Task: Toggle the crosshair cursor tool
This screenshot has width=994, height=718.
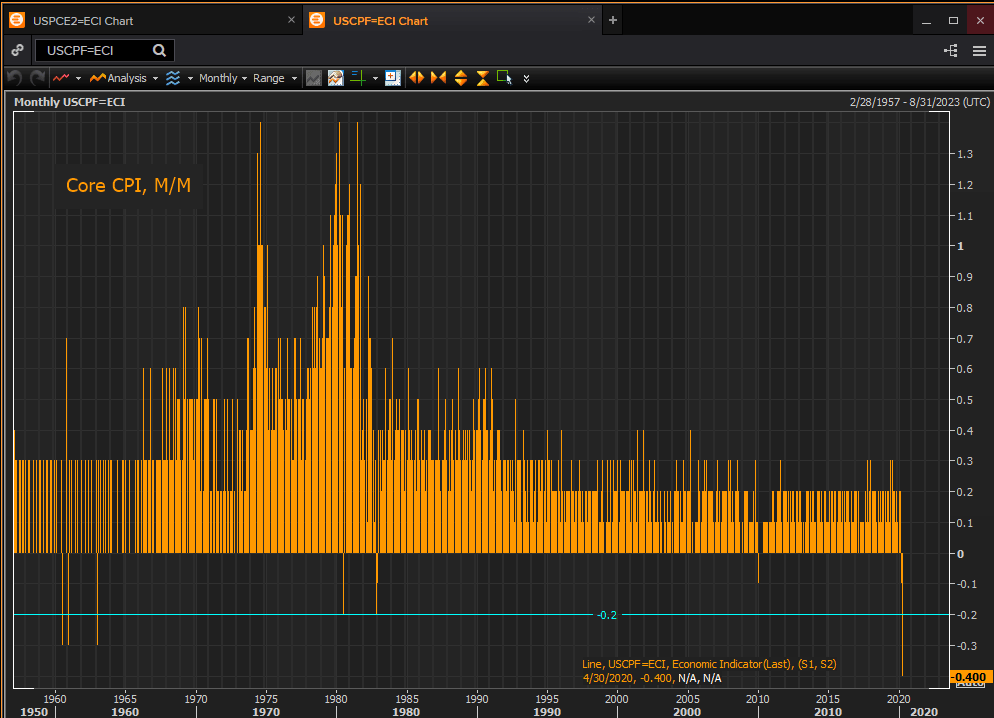Action: pos(358,78)
